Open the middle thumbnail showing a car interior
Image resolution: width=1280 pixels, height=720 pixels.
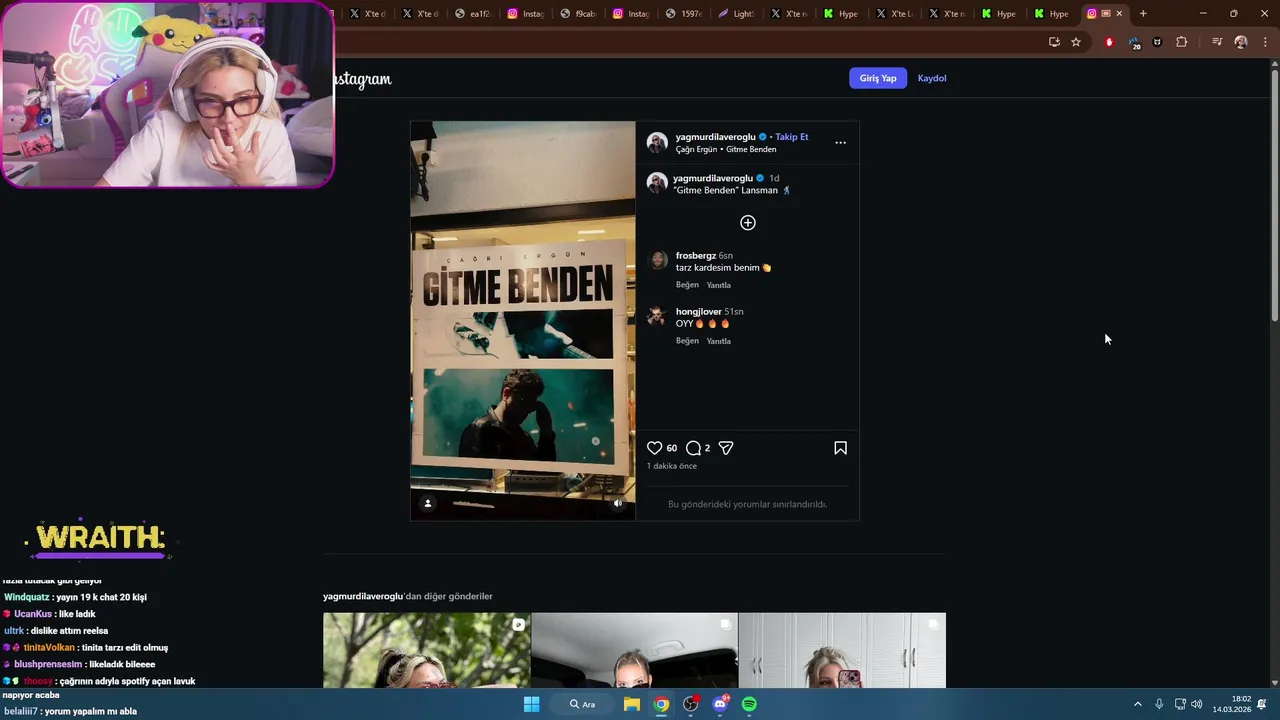[634, 650]
